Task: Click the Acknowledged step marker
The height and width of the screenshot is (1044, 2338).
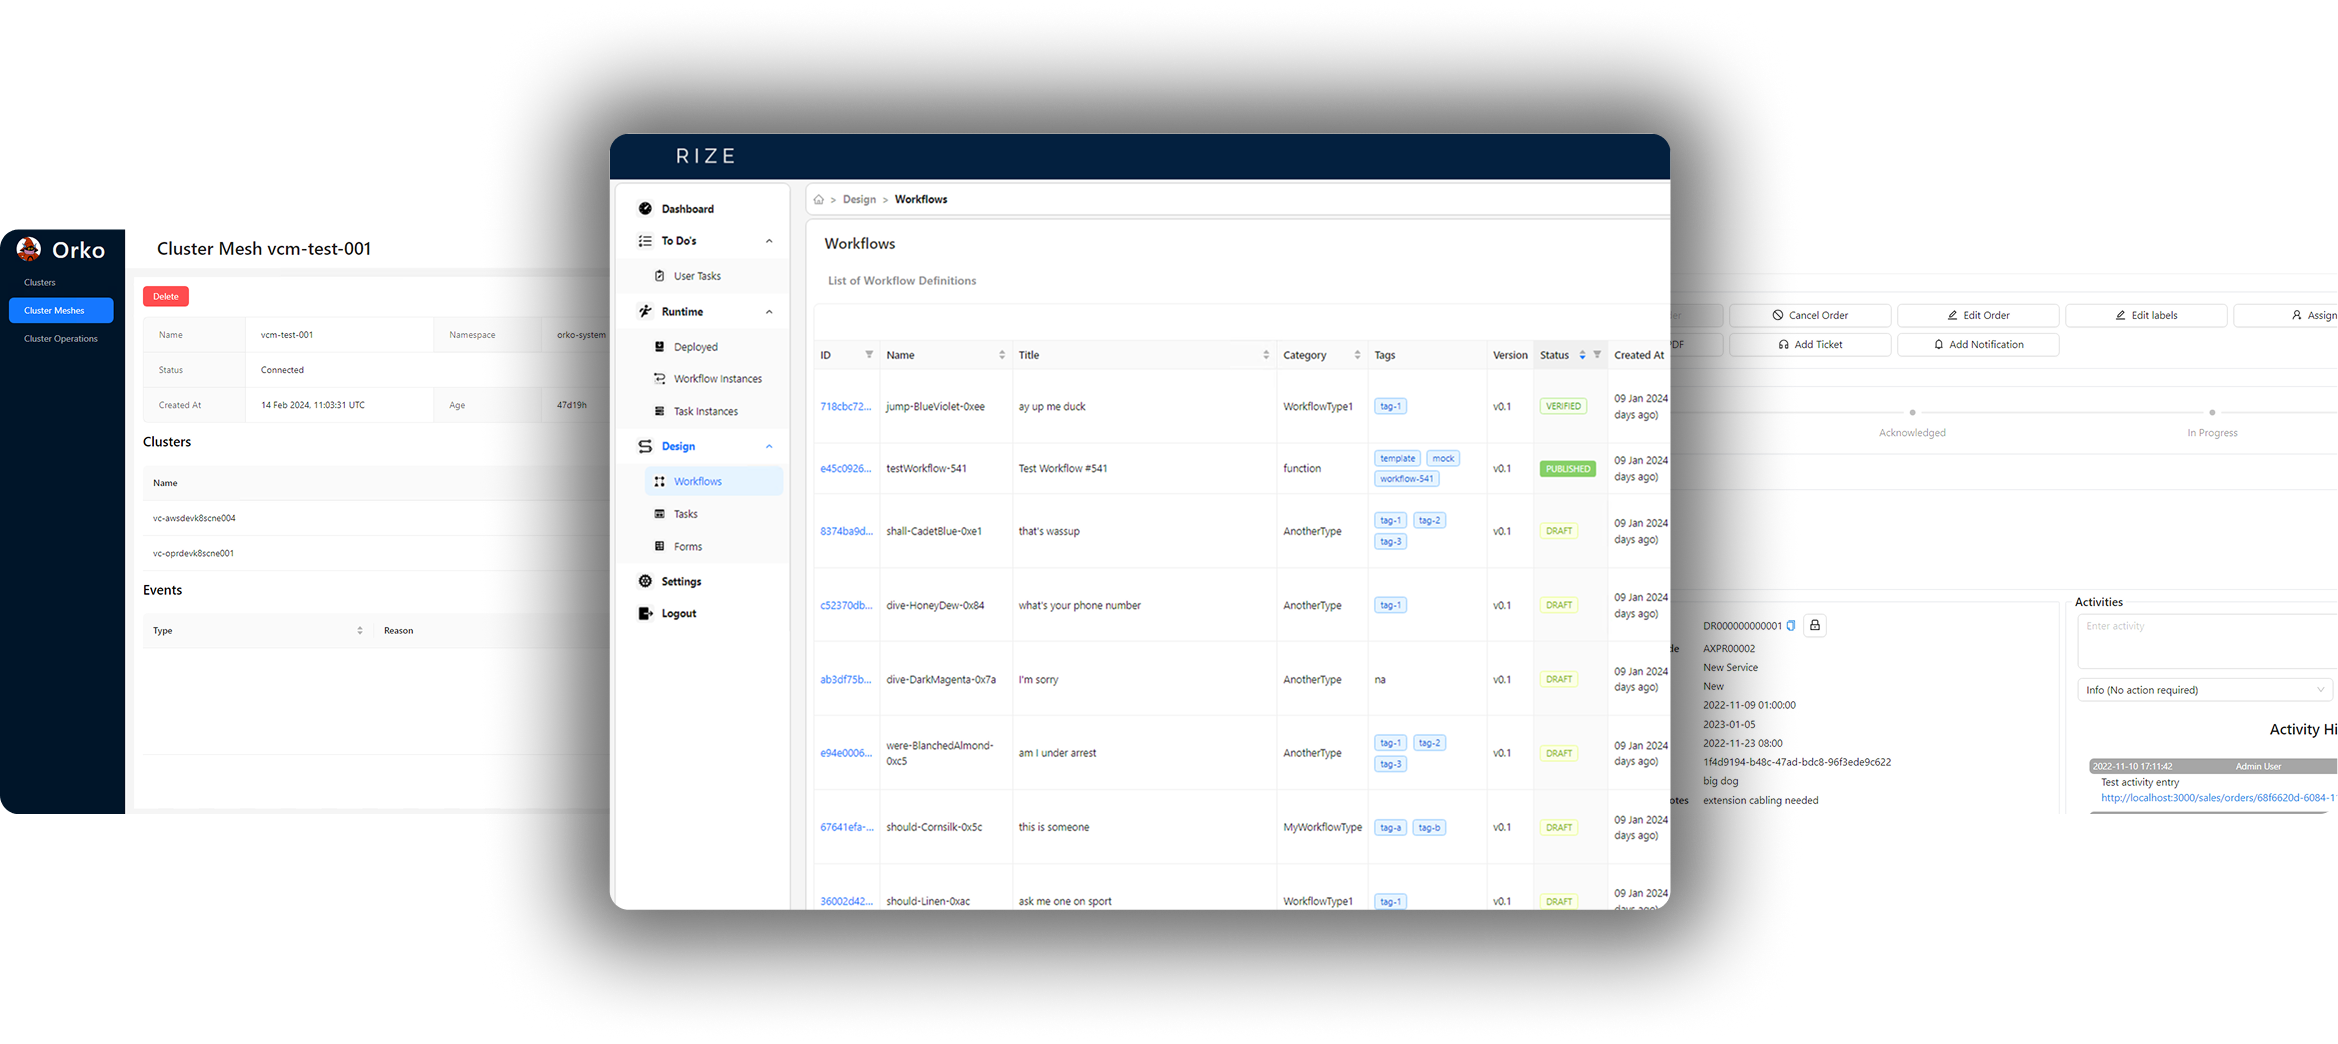Action: point(1912,413)
